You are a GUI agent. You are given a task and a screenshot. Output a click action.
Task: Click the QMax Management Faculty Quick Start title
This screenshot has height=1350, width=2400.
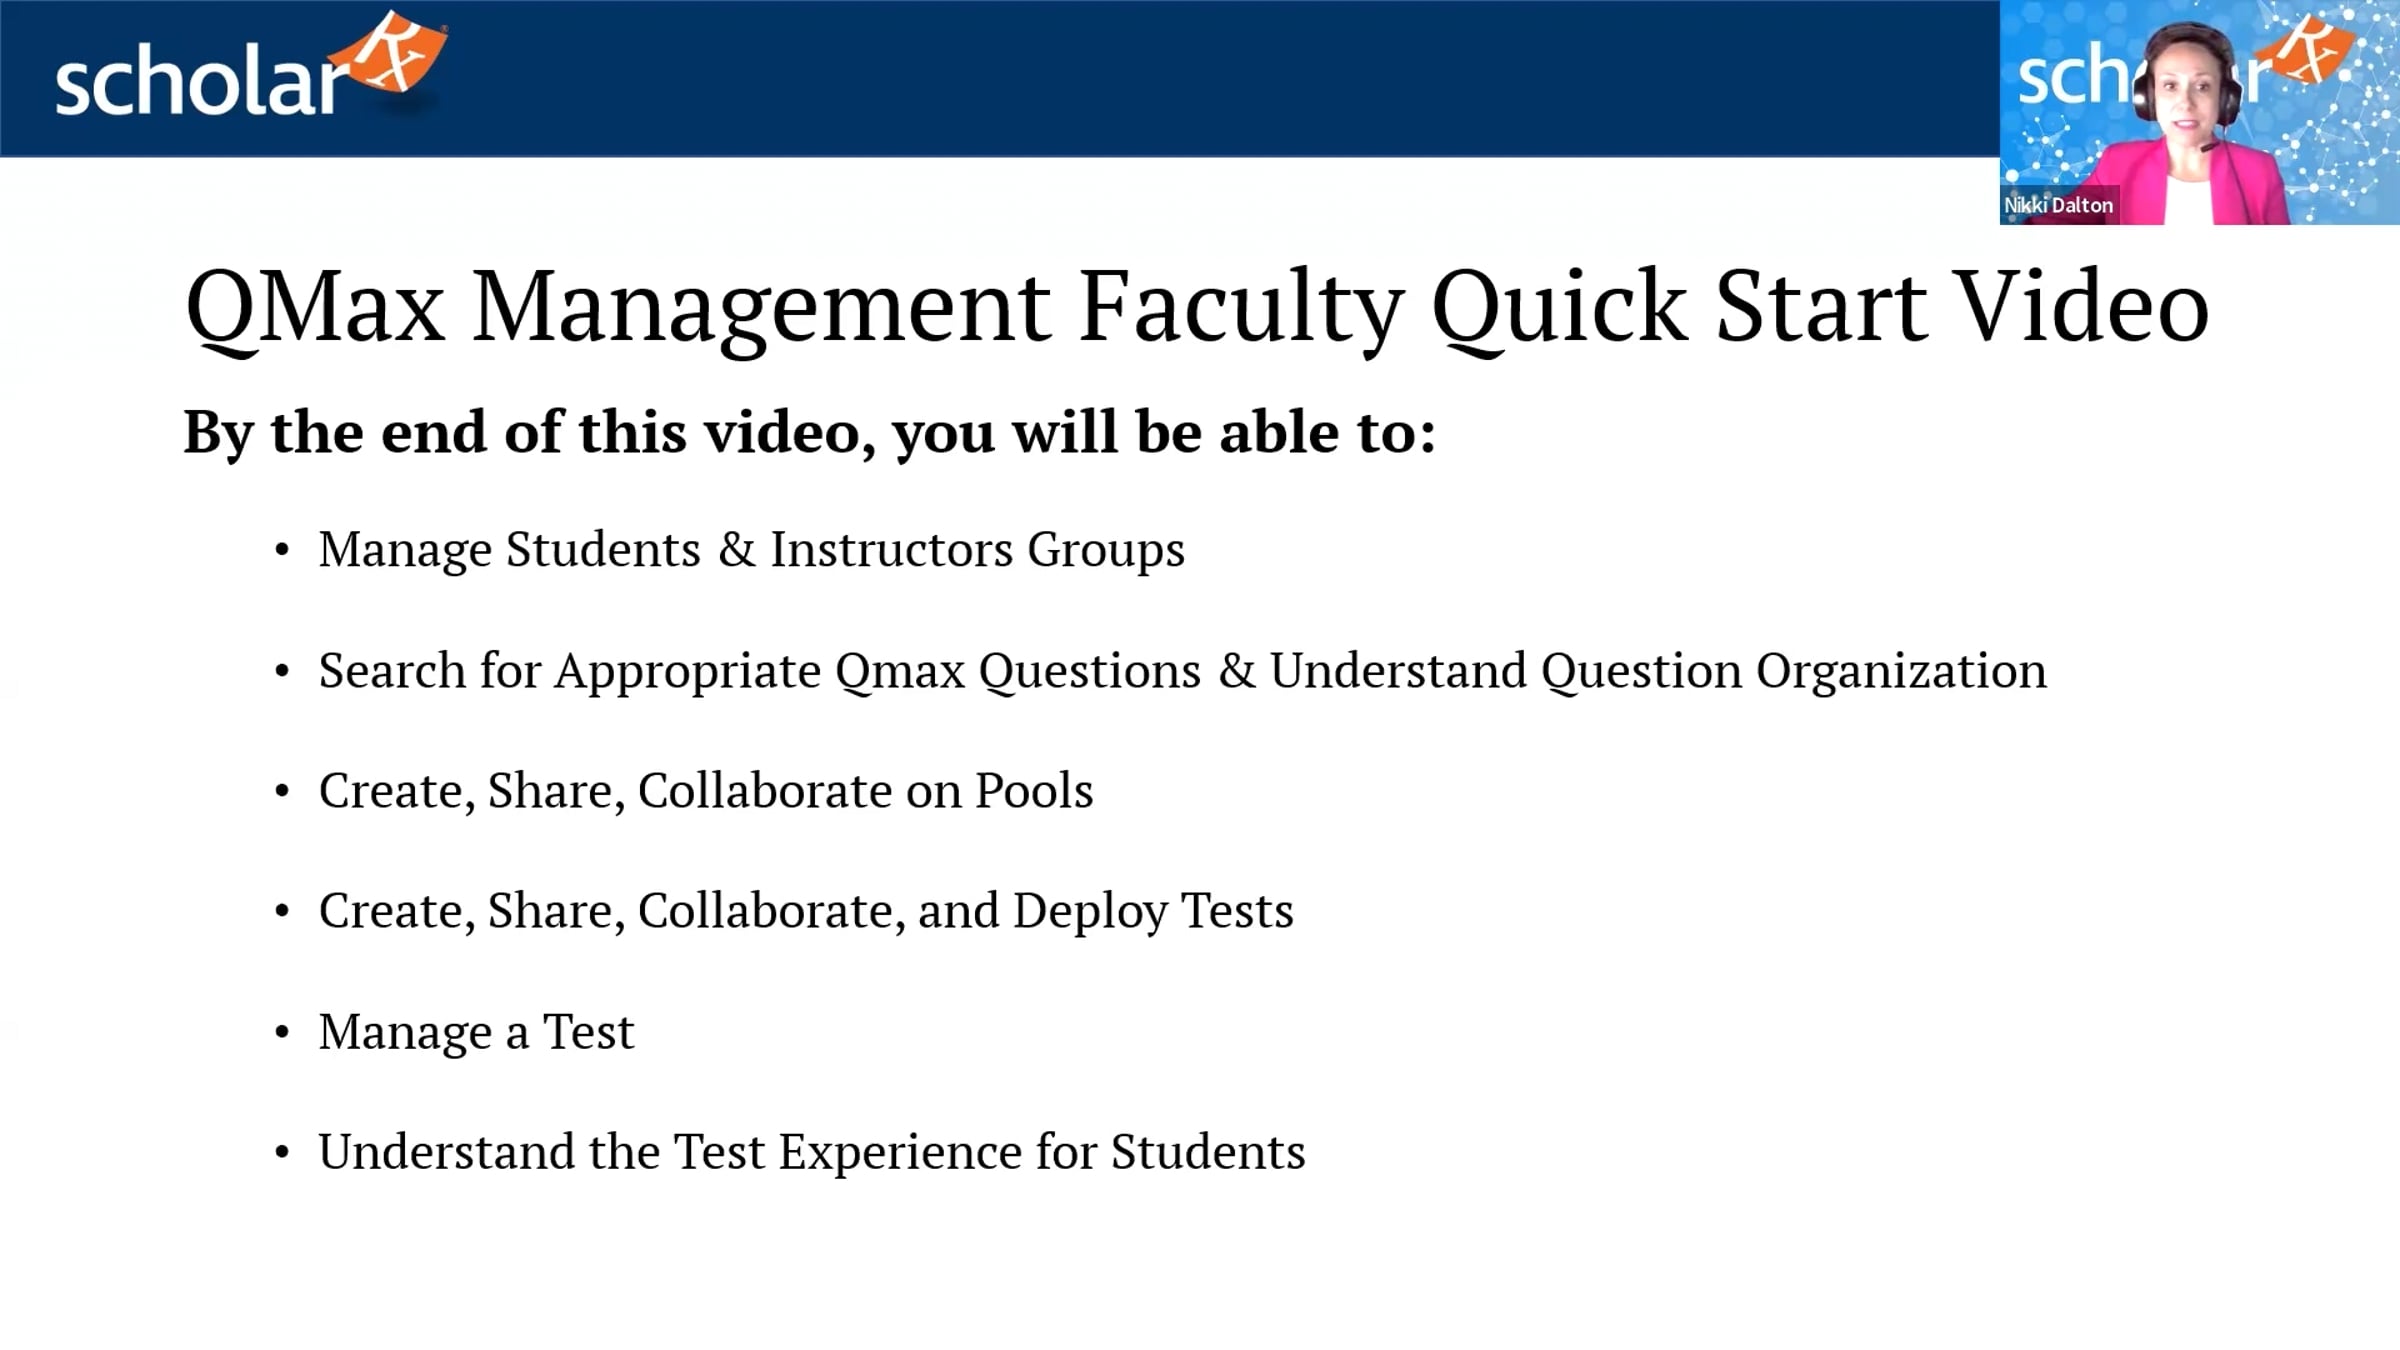click(1197, 307)
